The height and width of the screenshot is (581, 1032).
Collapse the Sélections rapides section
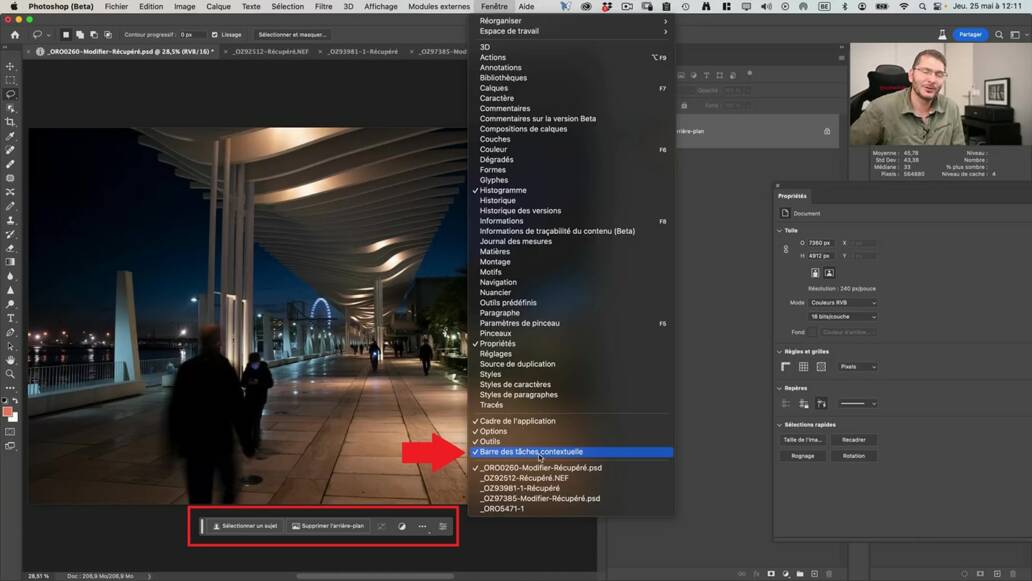[x=780, y=425]
